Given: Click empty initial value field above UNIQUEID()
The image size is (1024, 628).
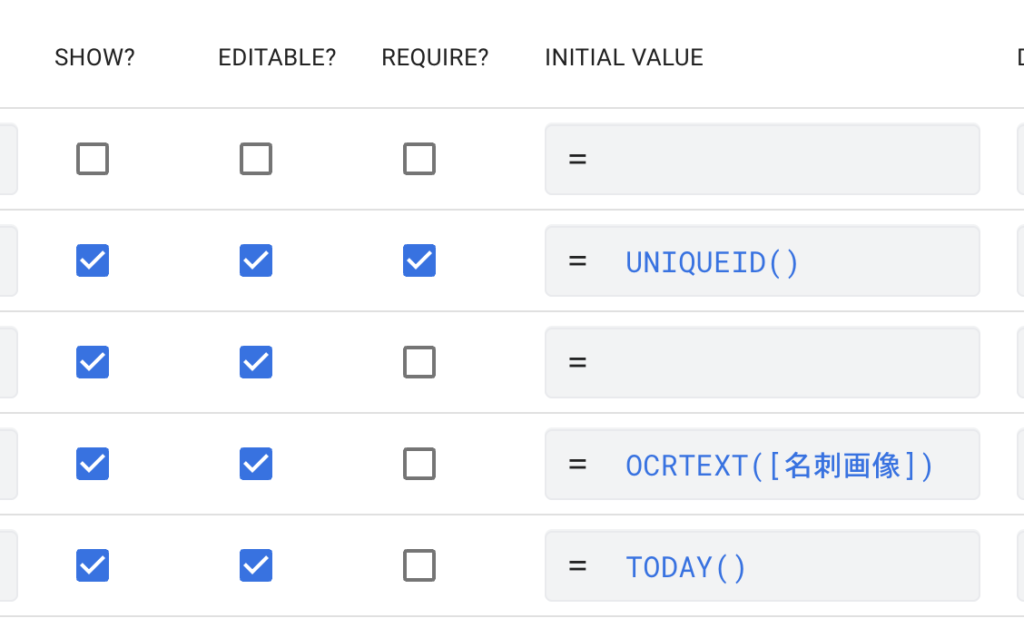Looking at the screenshot, I should pos(762,160).
